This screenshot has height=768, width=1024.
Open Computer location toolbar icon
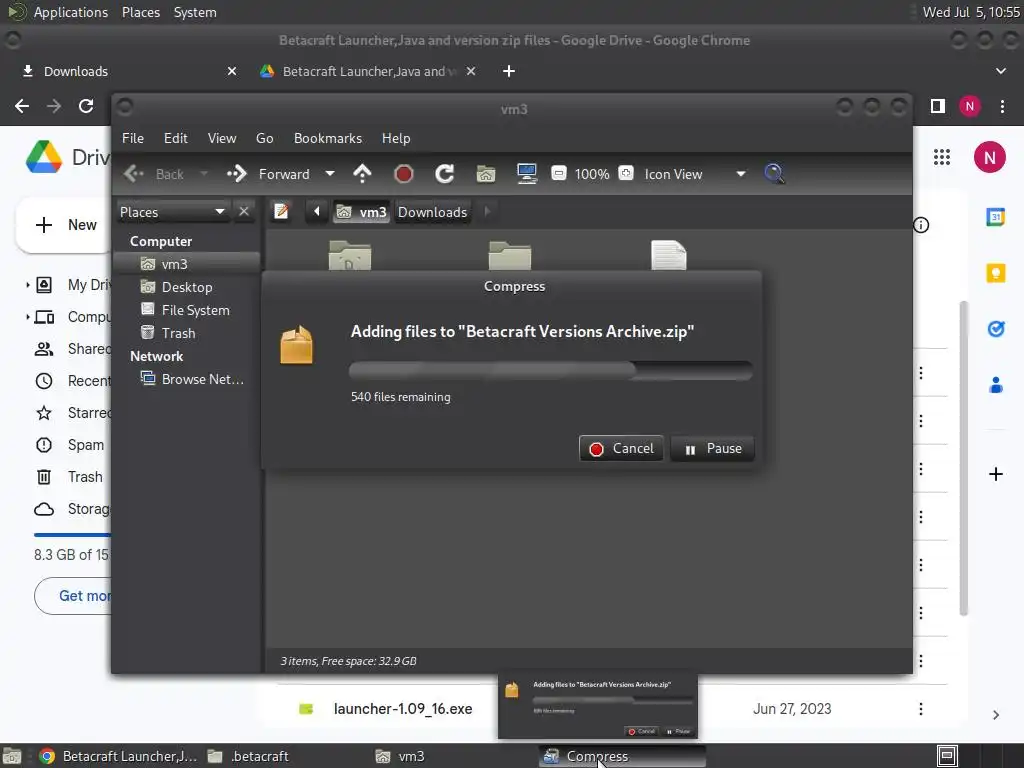526,174
